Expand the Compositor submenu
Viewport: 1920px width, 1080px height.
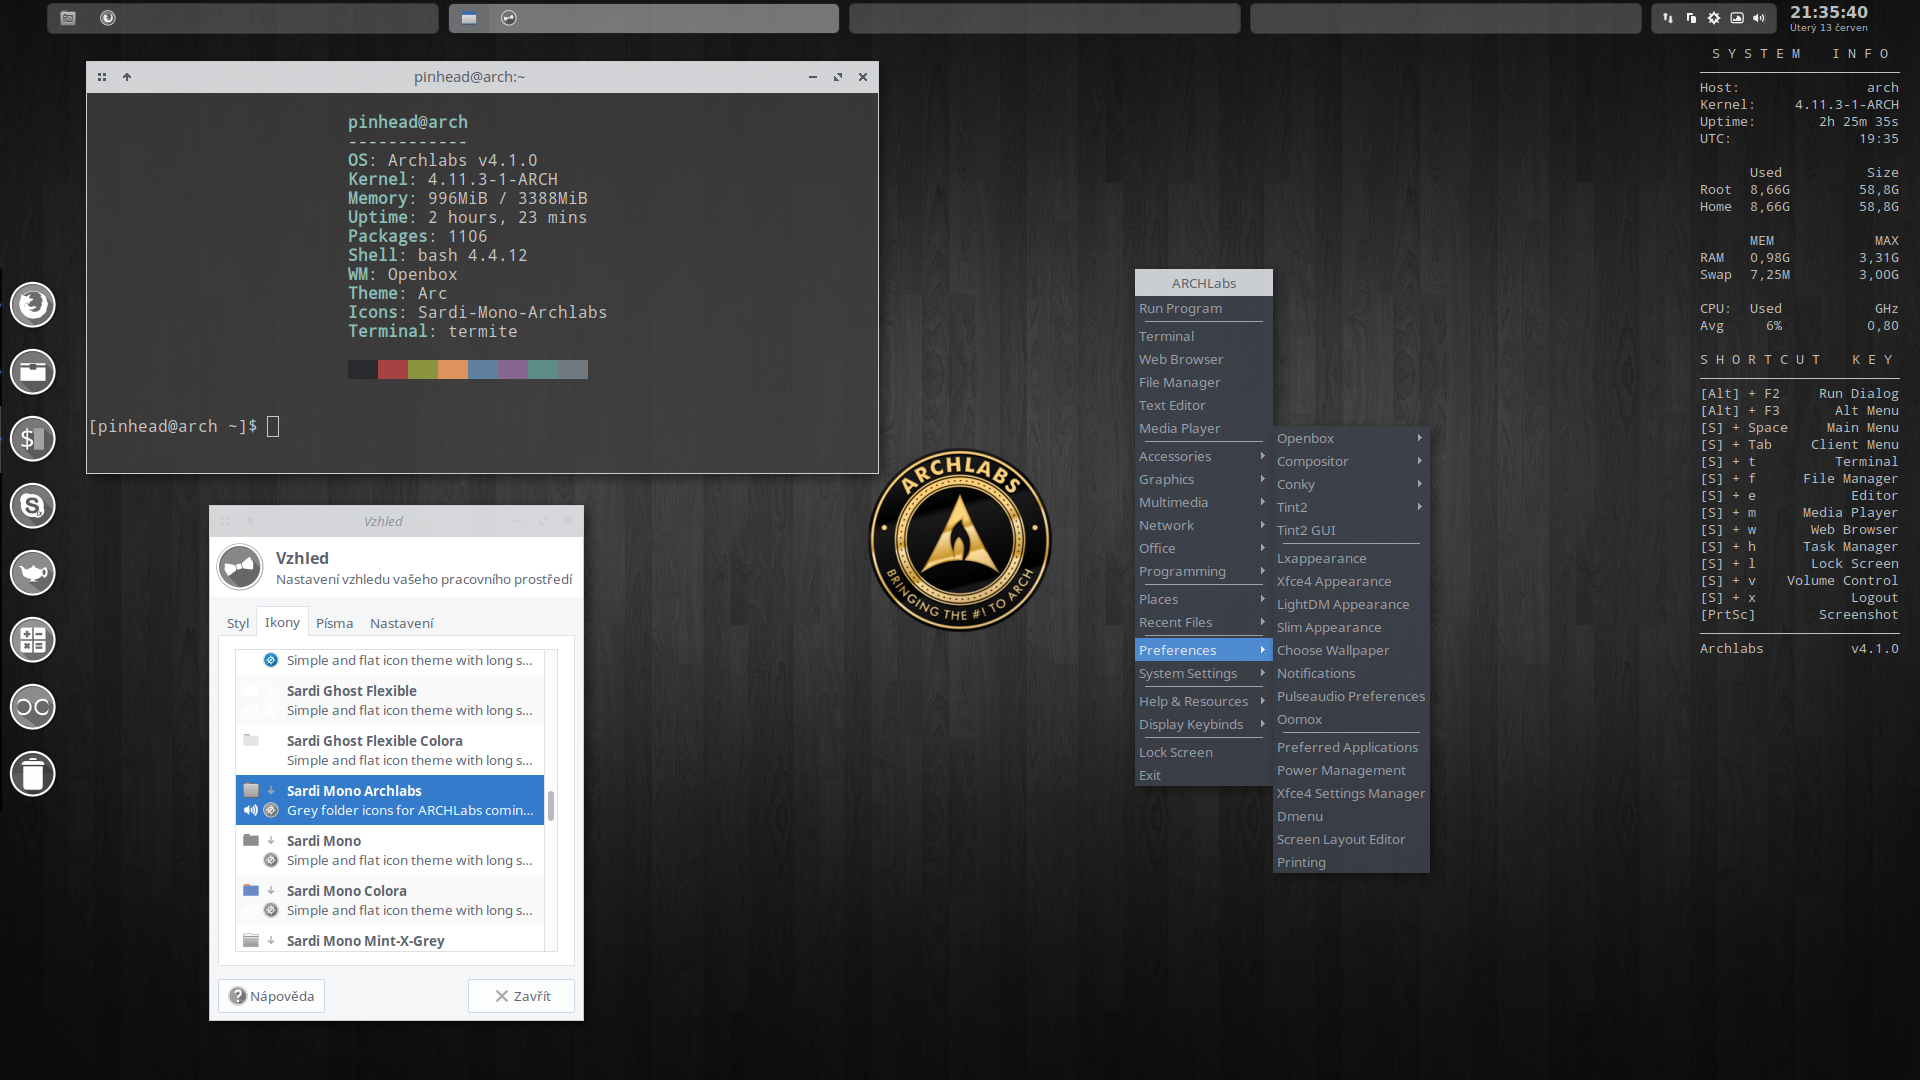1350,462
